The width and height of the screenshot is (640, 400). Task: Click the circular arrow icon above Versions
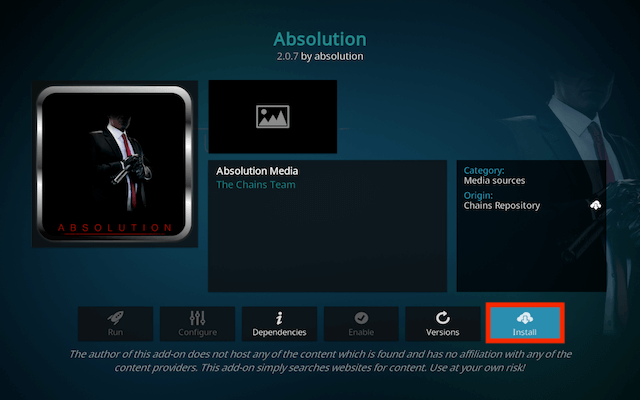(443, 318)
